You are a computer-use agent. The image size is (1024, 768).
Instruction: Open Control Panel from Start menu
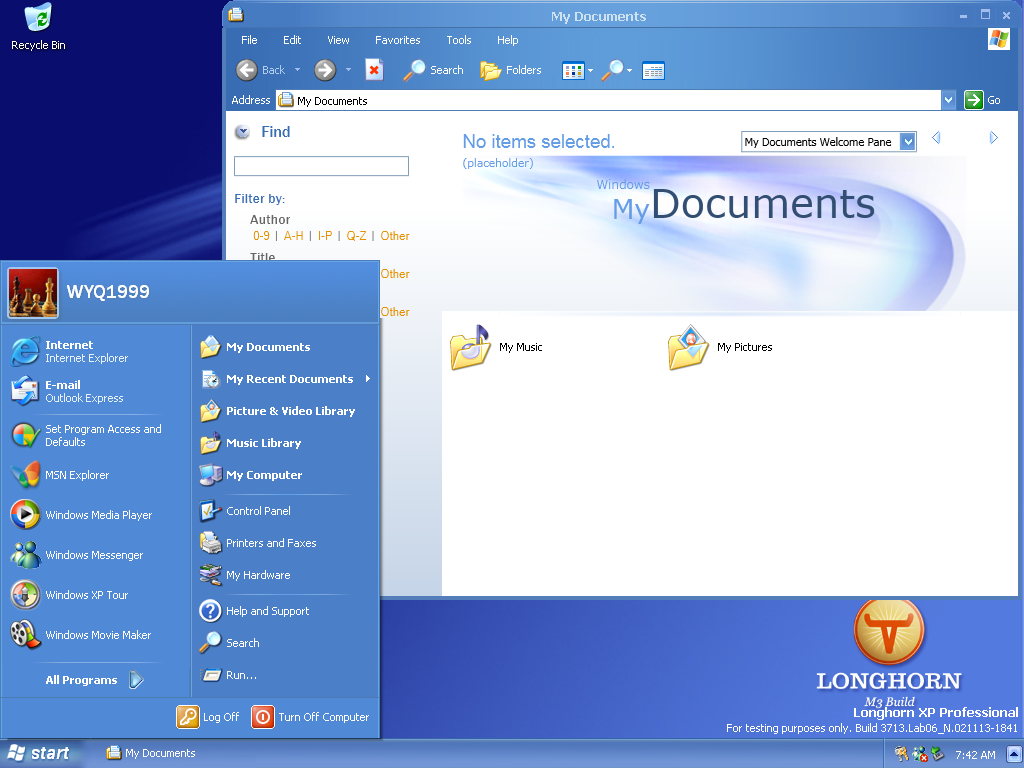258,511
